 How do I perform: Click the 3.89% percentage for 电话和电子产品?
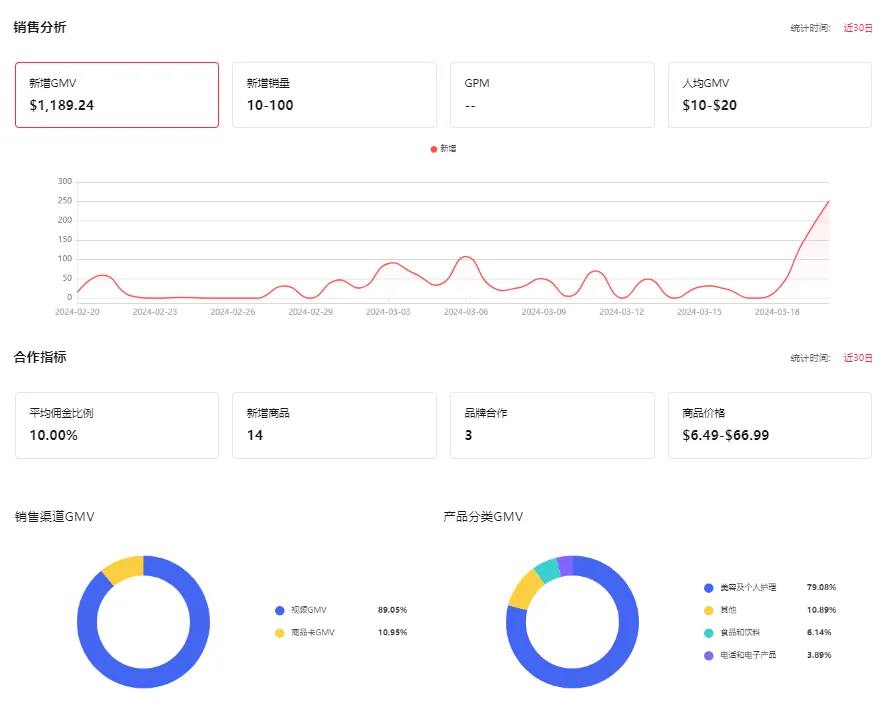click(x=819, y=655)
